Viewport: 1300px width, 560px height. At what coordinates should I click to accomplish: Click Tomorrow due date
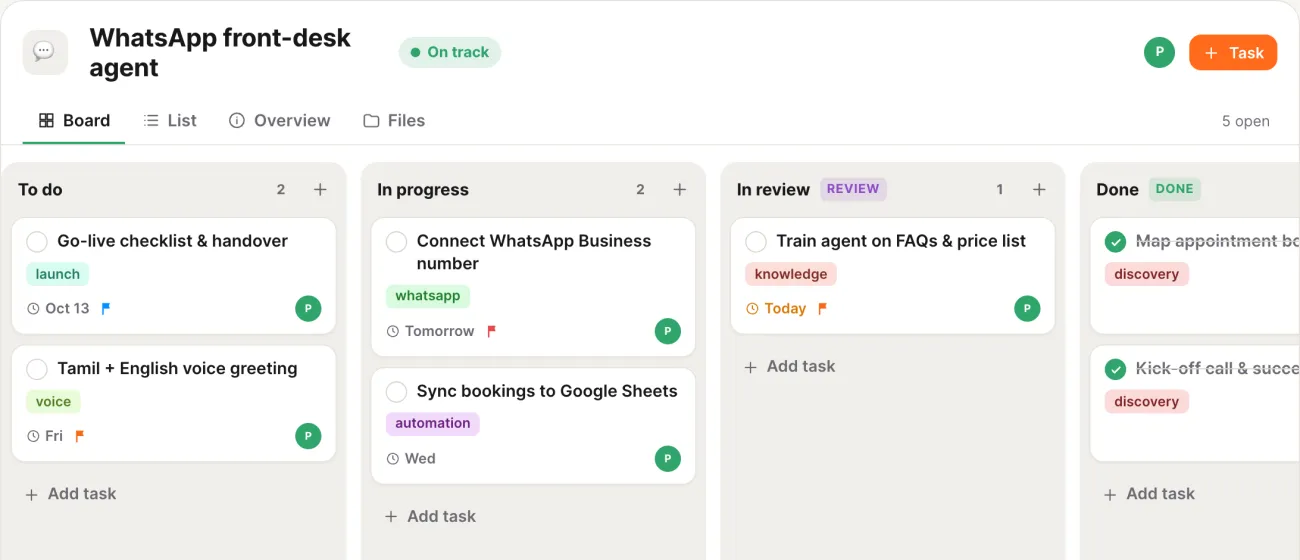(430, 331)
